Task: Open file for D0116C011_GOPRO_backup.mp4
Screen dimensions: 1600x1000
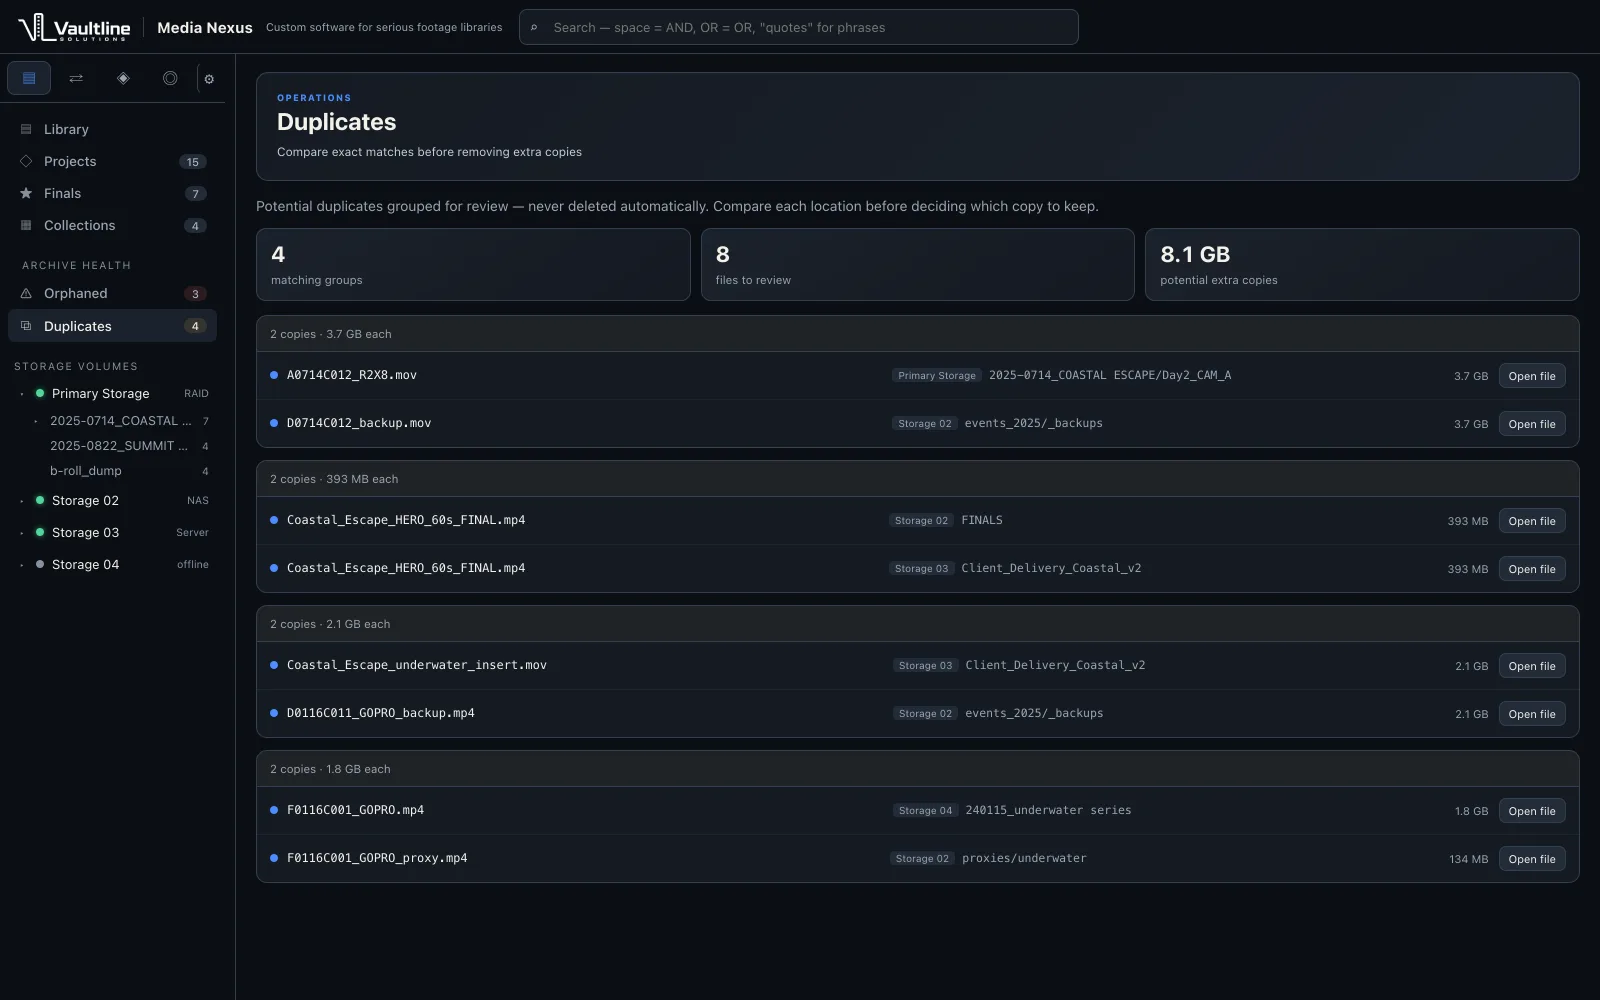Action: 1532,714
